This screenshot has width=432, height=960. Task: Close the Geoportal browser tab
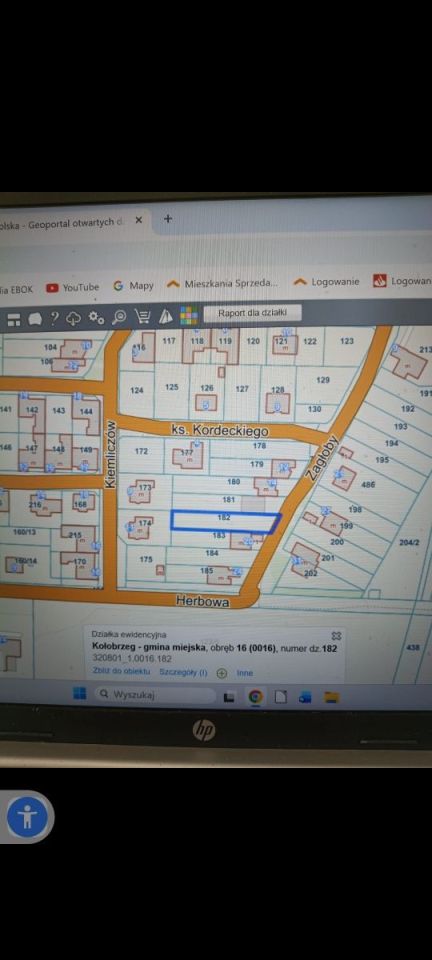tap(139, 220)
